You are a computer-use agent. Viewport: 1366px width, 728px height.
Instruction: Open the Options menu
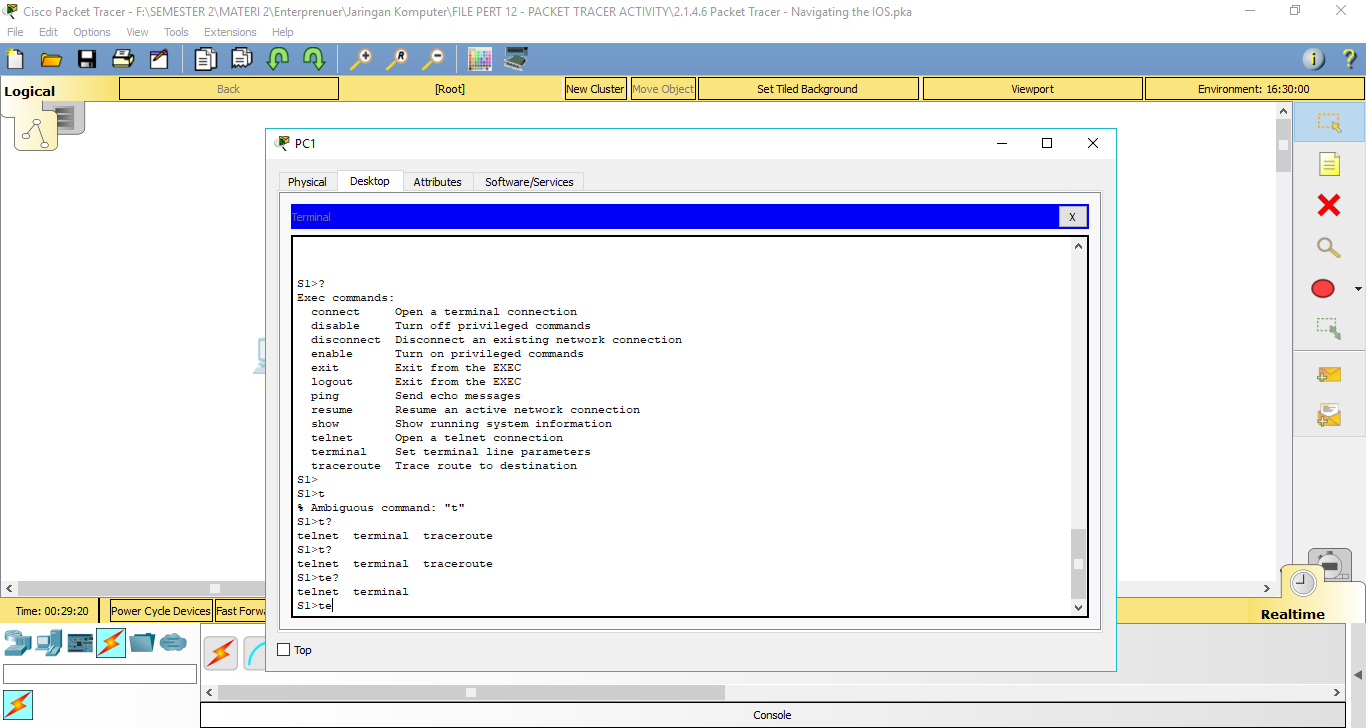[x=92, y=32]
